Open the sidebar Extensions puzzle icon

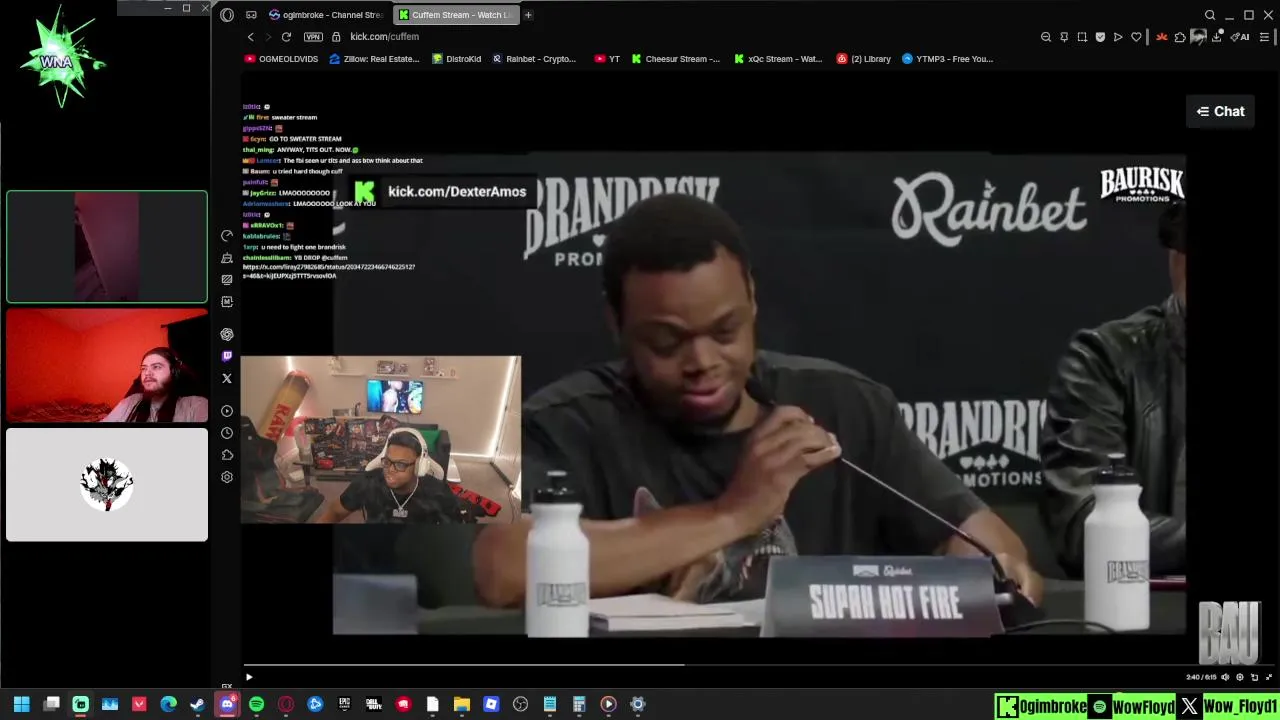pos(227,455)
